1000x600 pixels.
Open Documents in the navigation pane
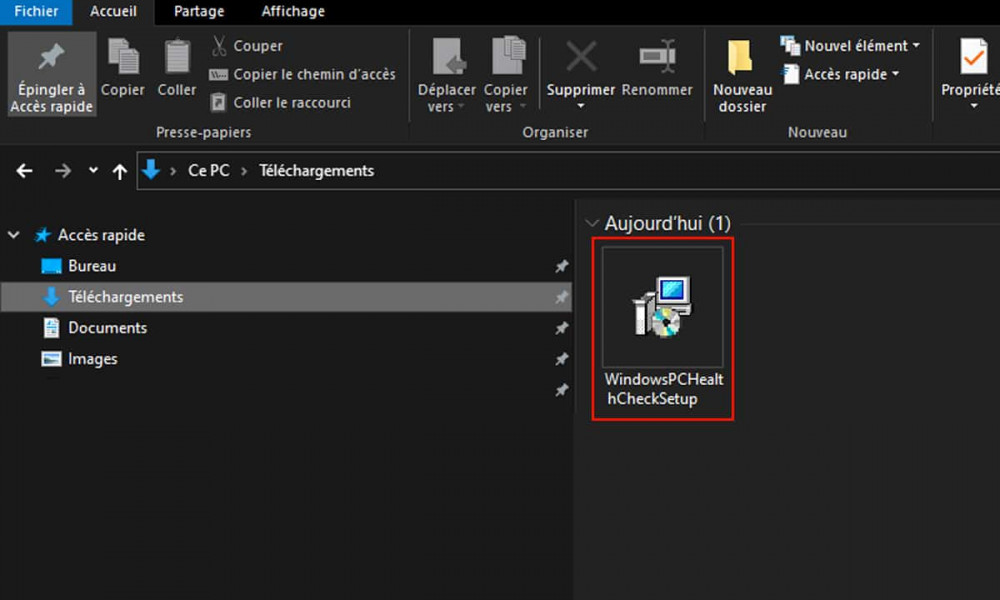coord(107,328)
